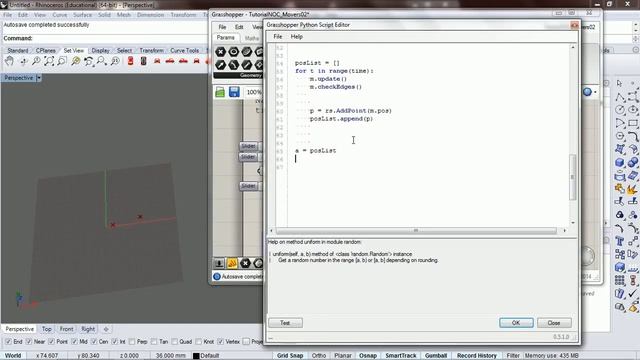Screen dimensions: 640x360
Task: Switch to the CPlanes toolbar tab
Action: pyautogui.click(x=46, y=51)
